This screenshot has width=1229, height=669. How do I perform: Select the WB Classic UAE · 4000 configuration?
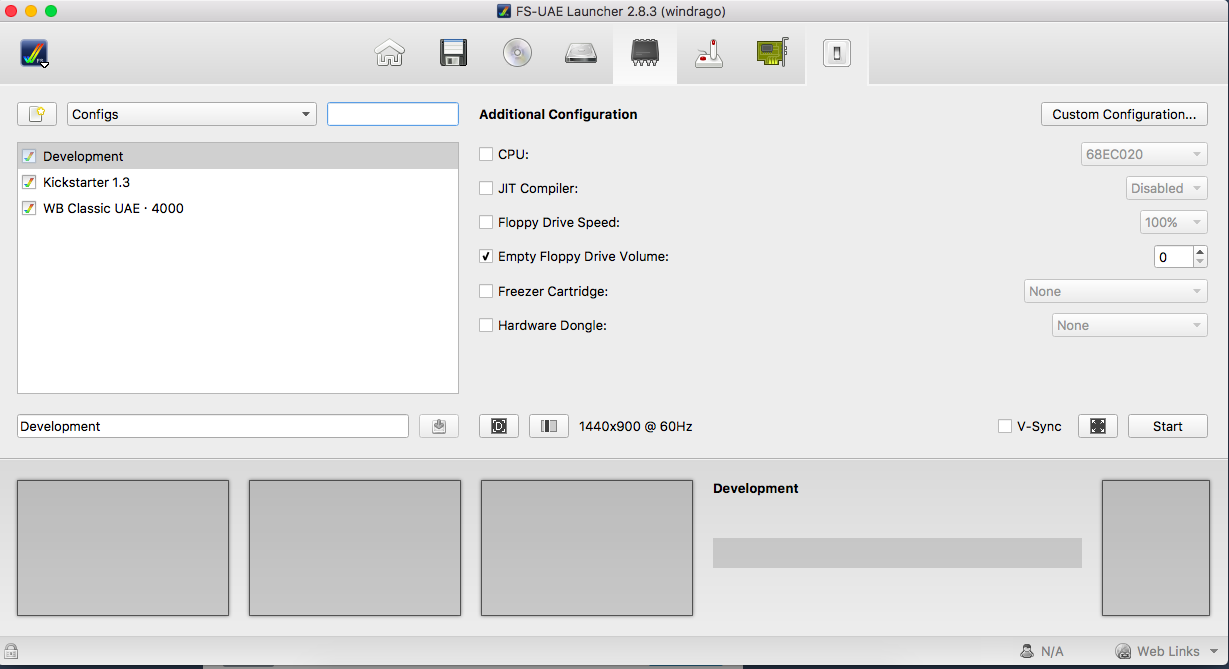(238, 208)
